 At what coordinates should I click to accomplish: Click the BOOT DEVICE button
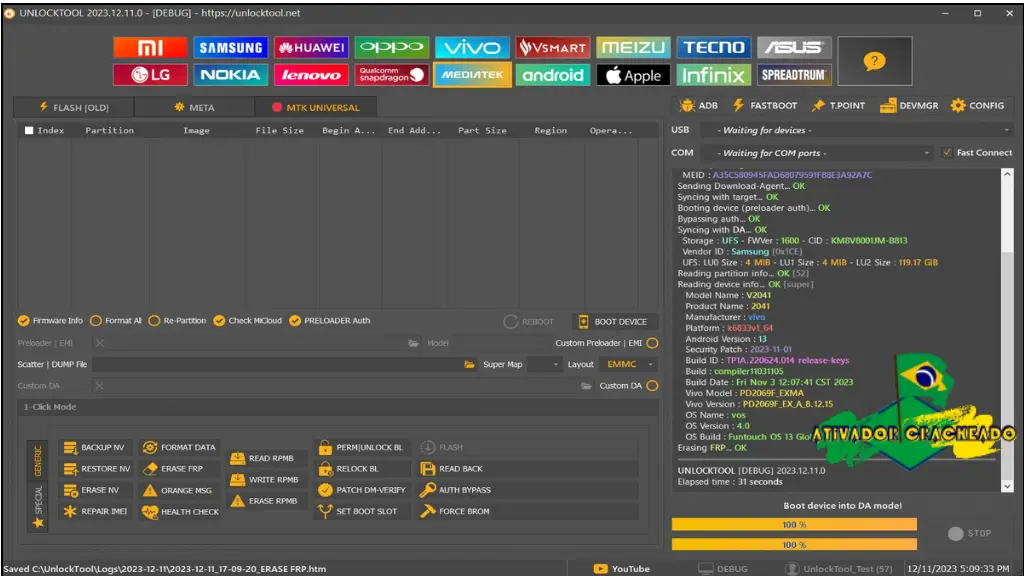coord(614,321)
